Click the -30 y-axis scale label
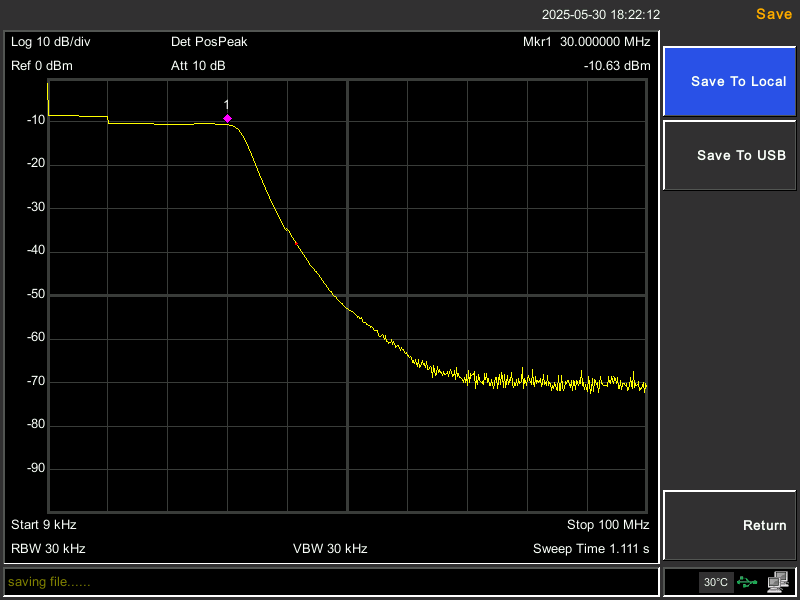 coord(34,208)
